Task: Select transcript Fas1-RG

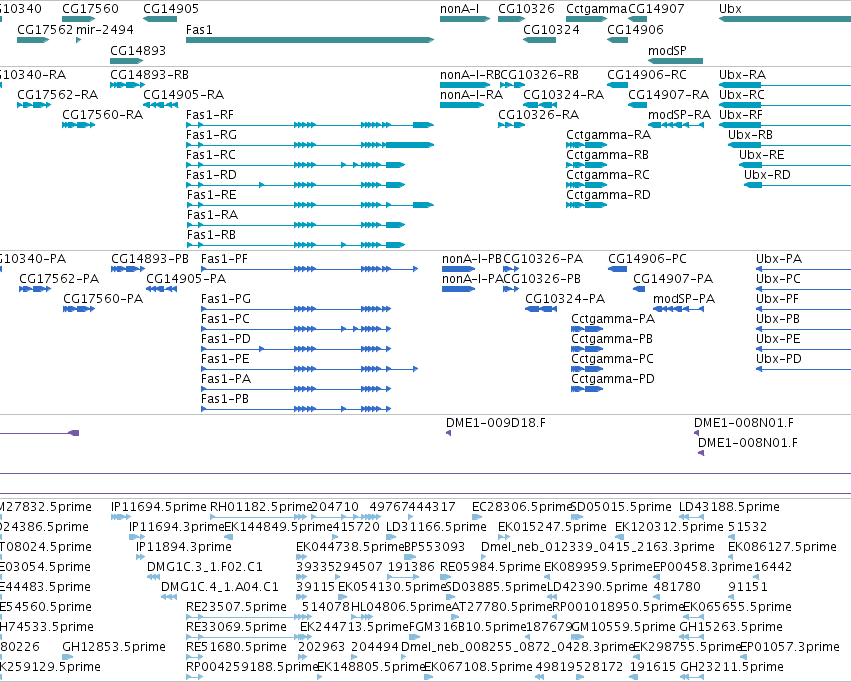Action: point(310,145)
